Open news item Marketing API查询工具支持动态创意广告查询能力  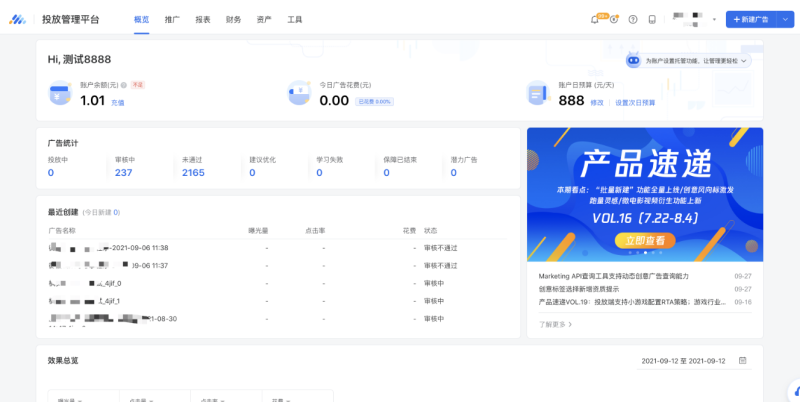click(x=614, y=276)
